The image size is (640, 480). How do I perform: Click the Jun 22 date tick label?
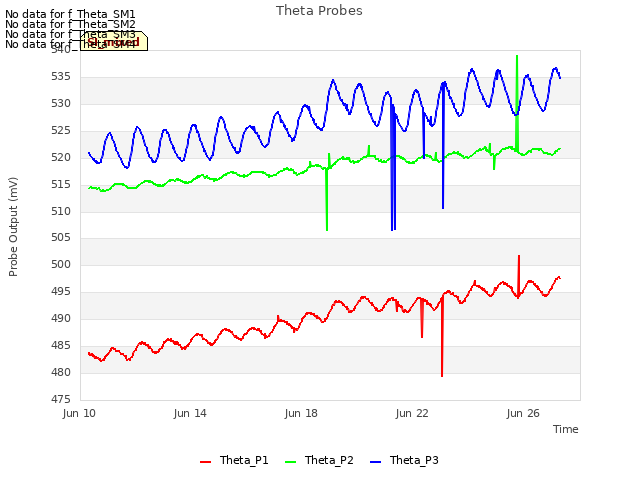pyautogui.click(x=412, y=413)
